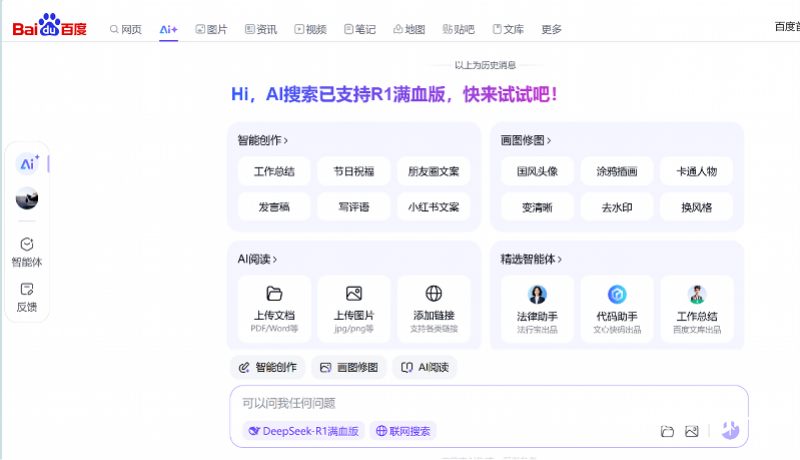800x460 pixels.
Task: Select the 写评语 template
Action: [x=354, y=207]
